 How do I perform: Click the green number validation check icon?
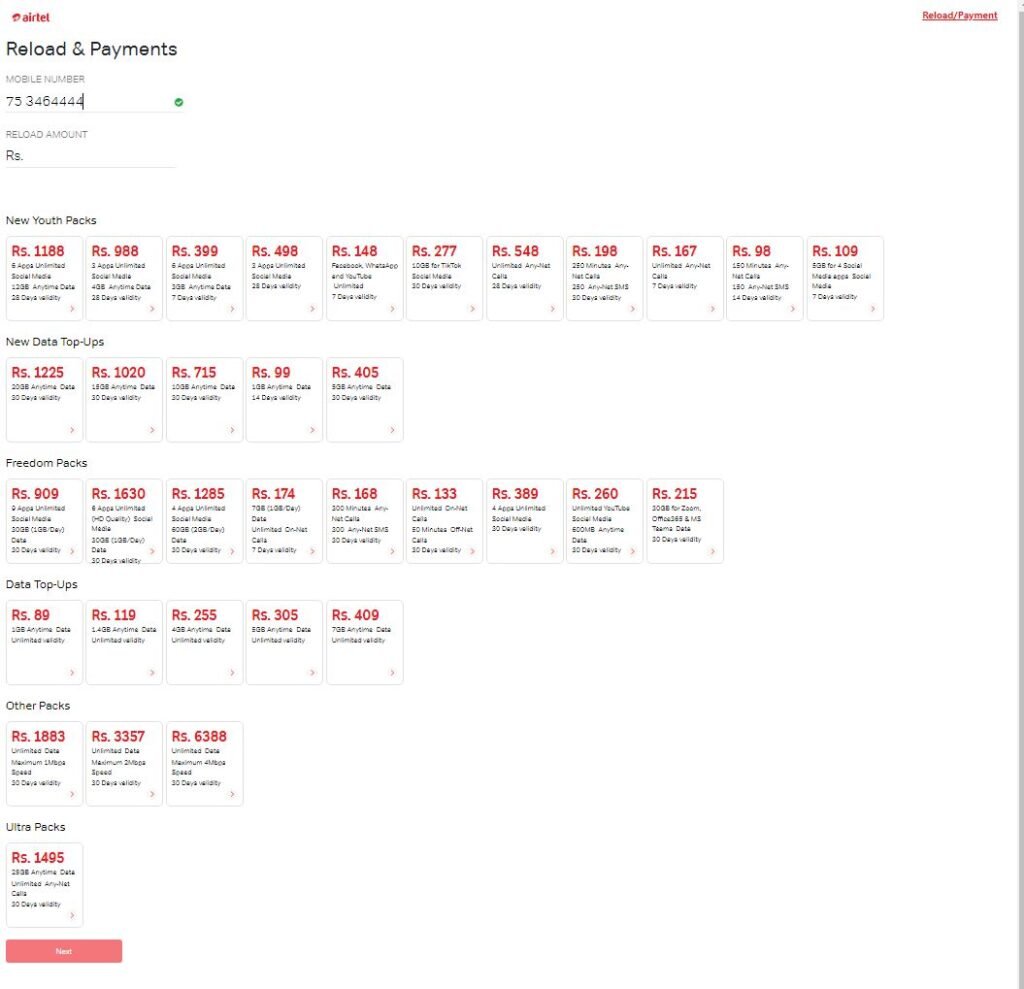click(x=179, y=102)
